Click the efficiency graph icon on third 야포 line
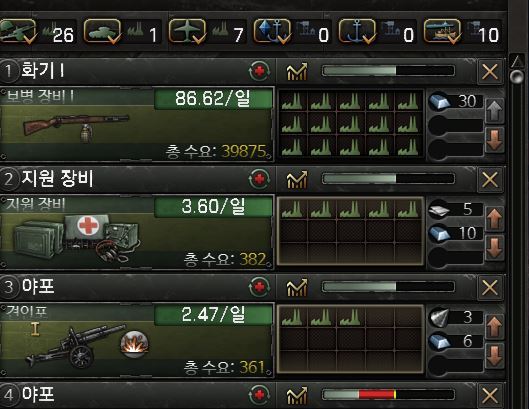Screen dimensions: 529x409 [x=297, y=287]
